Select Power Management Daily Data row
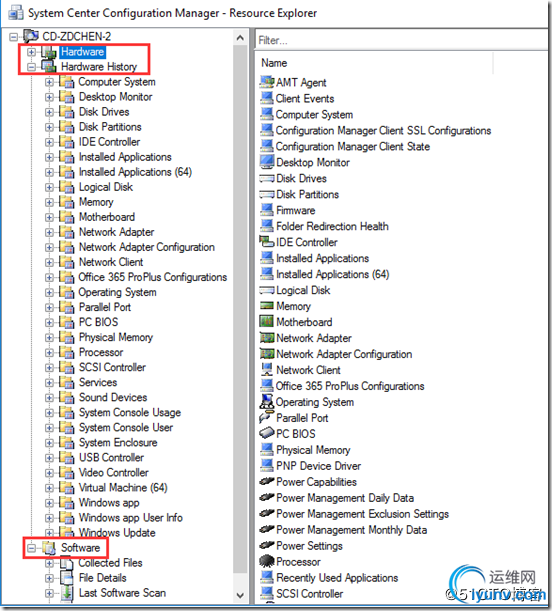This screenshot has height=611, width=552. [345, 498]
